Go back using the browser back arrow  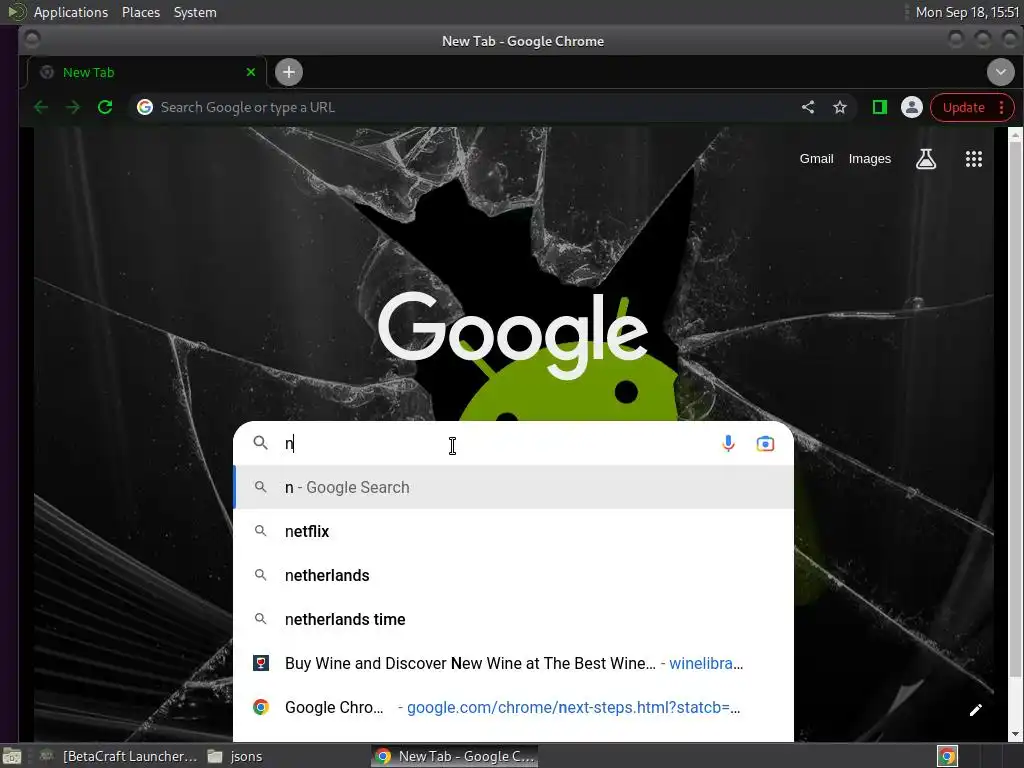40,107
